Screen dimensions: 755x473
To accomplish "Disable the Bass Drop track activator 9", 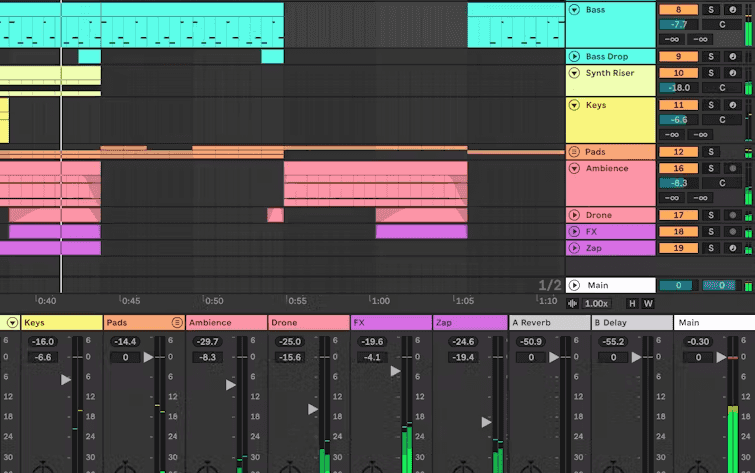I will (678, 57).
